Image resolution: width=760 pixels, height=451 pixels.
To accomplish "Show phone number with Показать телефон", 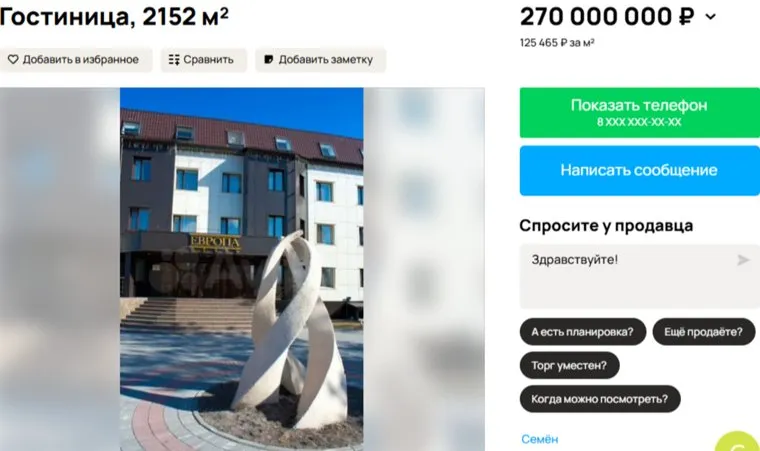I will [640, 113].
